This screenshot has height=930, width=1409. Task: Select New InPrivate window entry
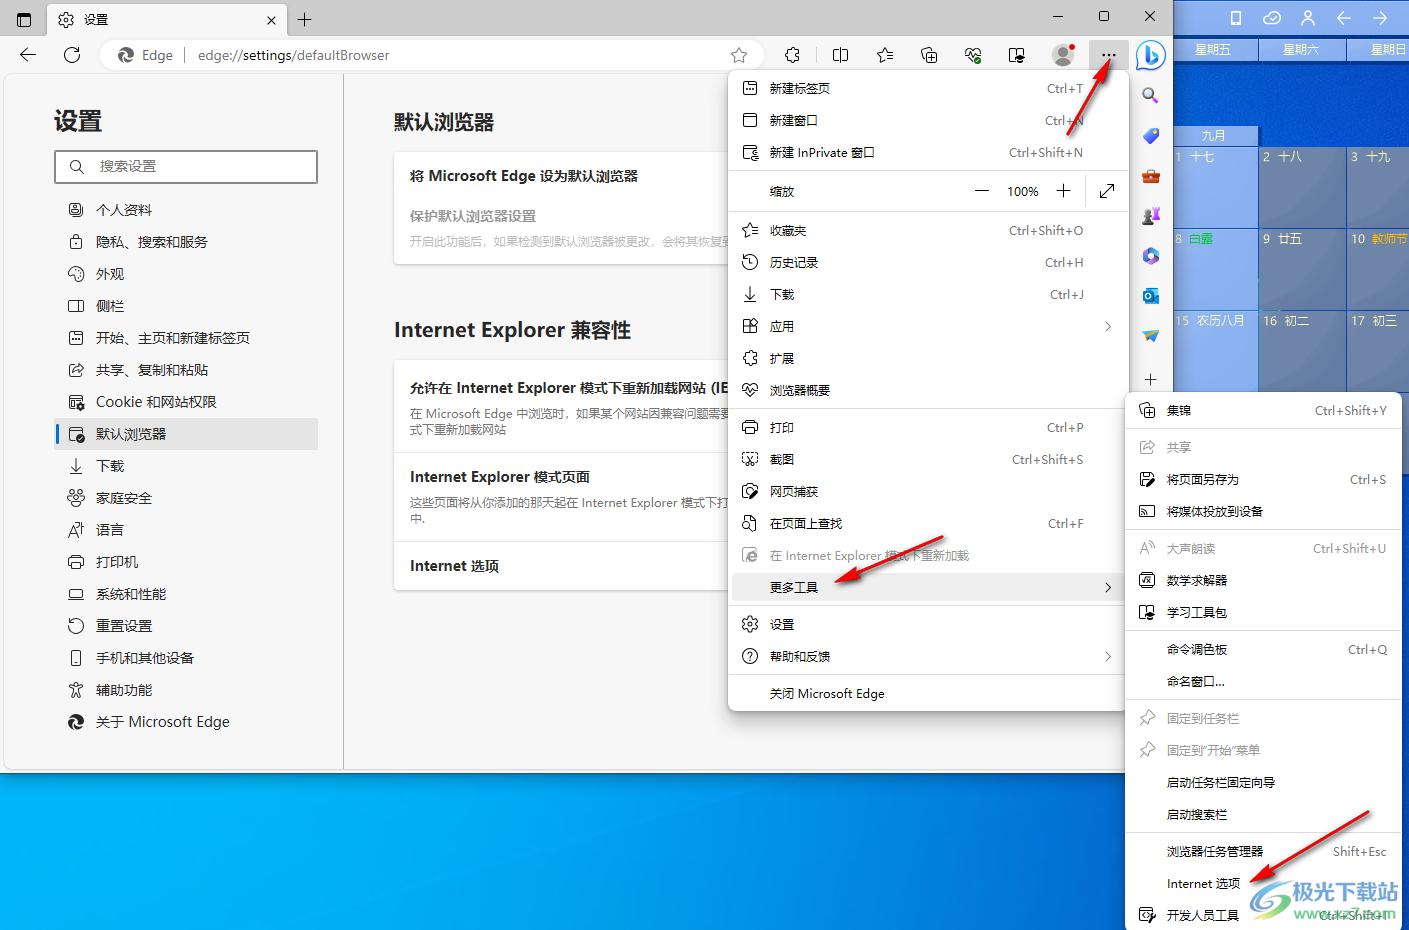point(929,152)
